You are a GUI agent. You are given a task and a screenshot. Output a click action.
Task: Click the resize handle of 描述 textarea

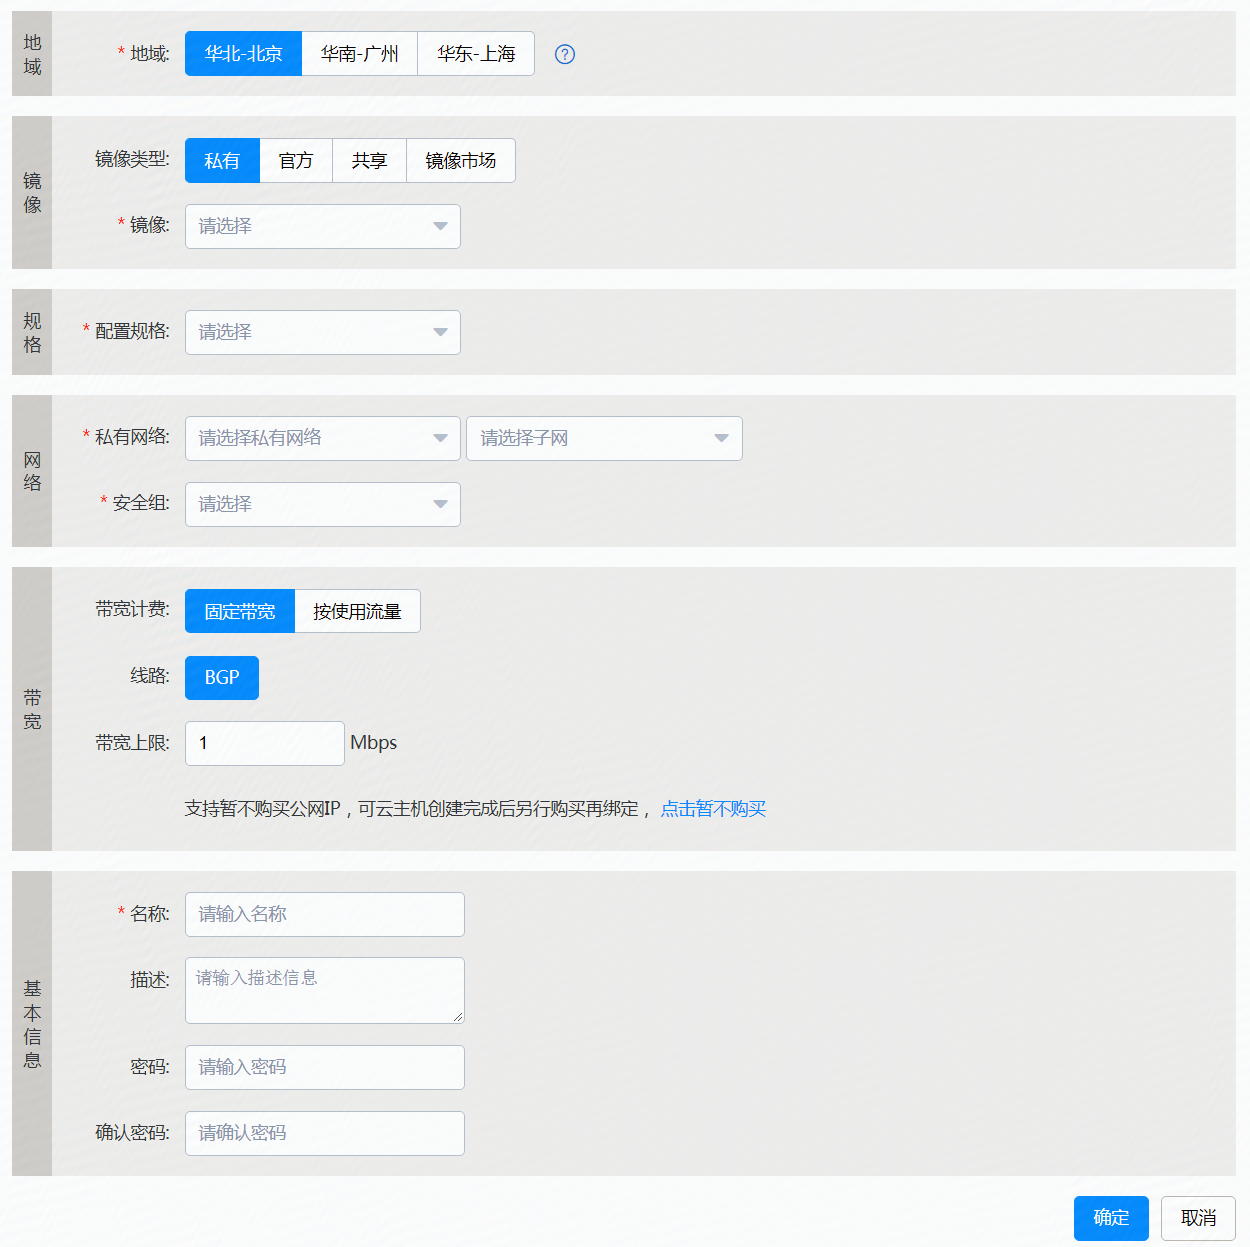(x=458, y=1017)
